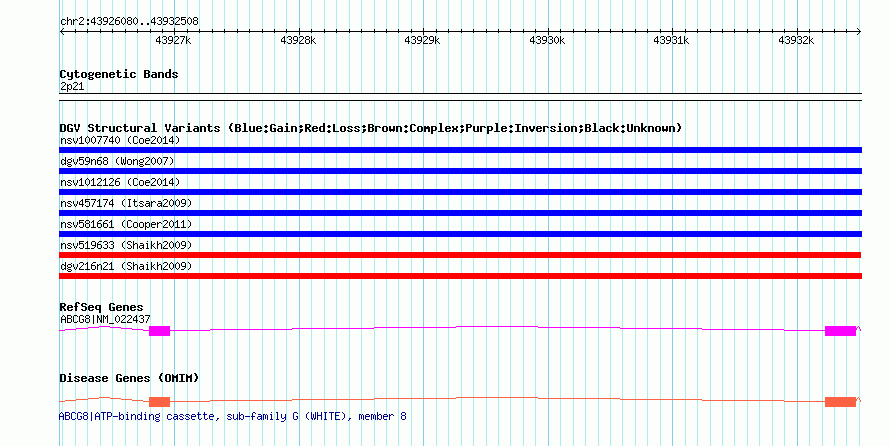This screenshot has width=890, height=446.
Task: Select the dgv59n68 (Wong2007) gain bar
Action: pos(460,171)
